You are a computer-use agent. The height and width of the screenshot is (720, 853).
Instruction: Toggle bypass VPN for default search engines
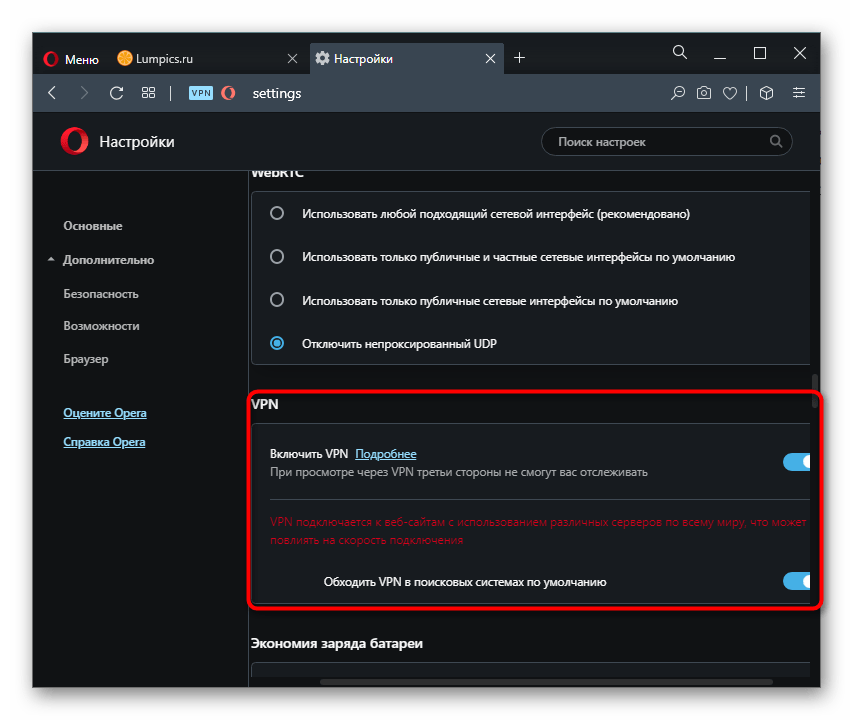pos(797,581)
